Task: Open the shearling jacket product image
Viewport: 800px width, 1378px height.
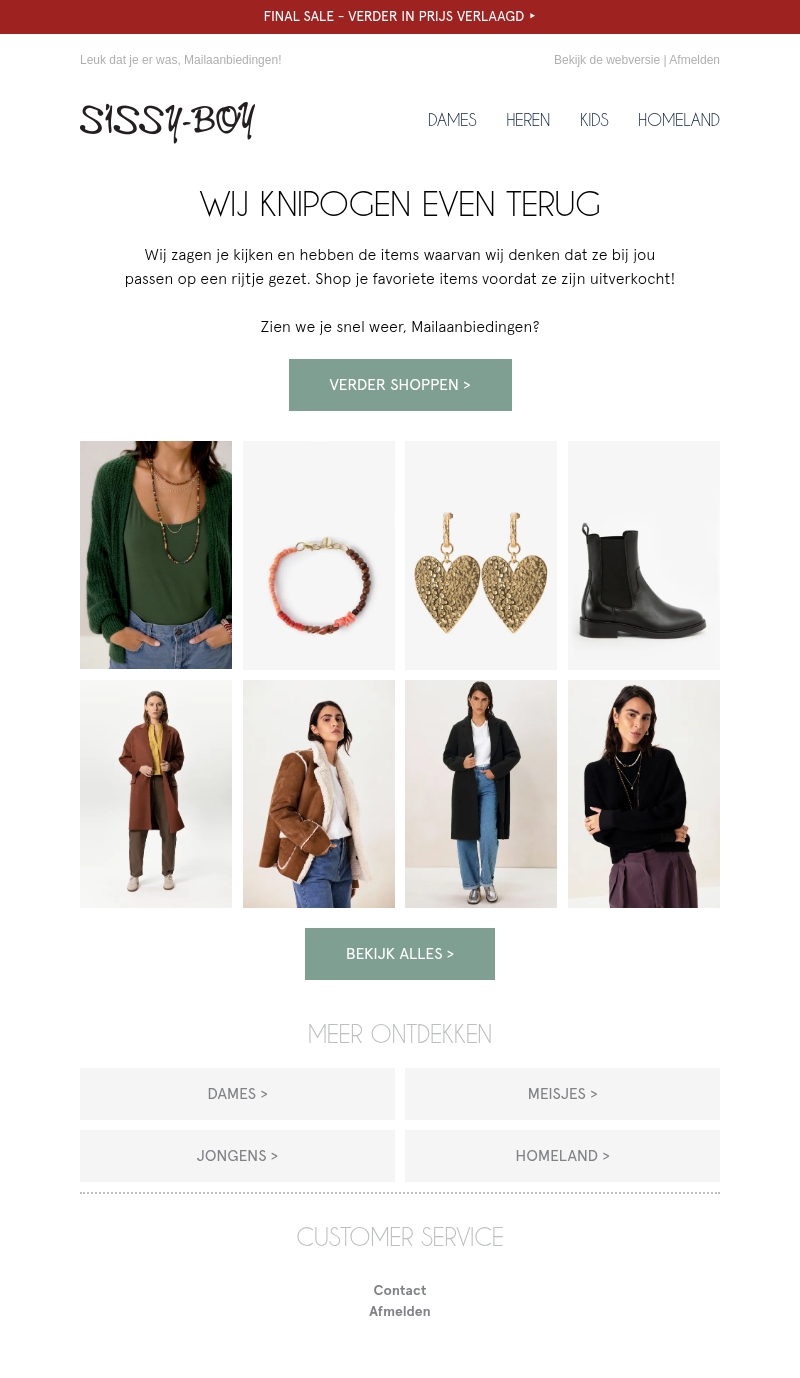Action: pyautogui.click(x=319, y=794)
